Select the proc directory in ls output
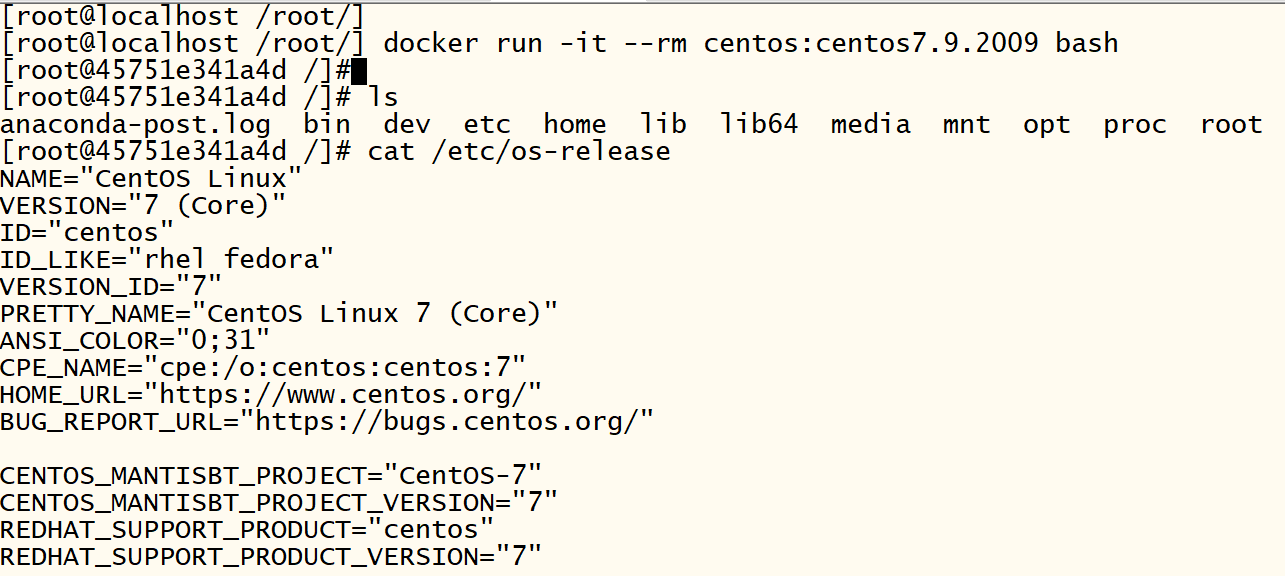This screenshot has width=1285, height=576. click(x=1135, y=125)
